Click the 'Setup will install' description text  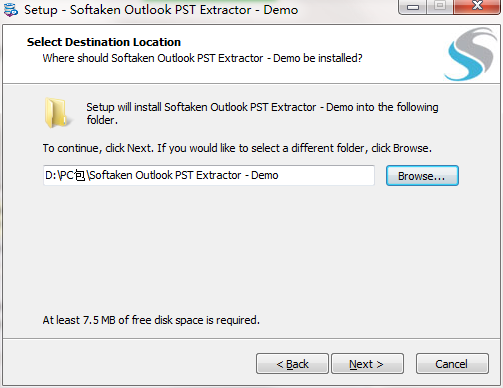click(262, 113)
